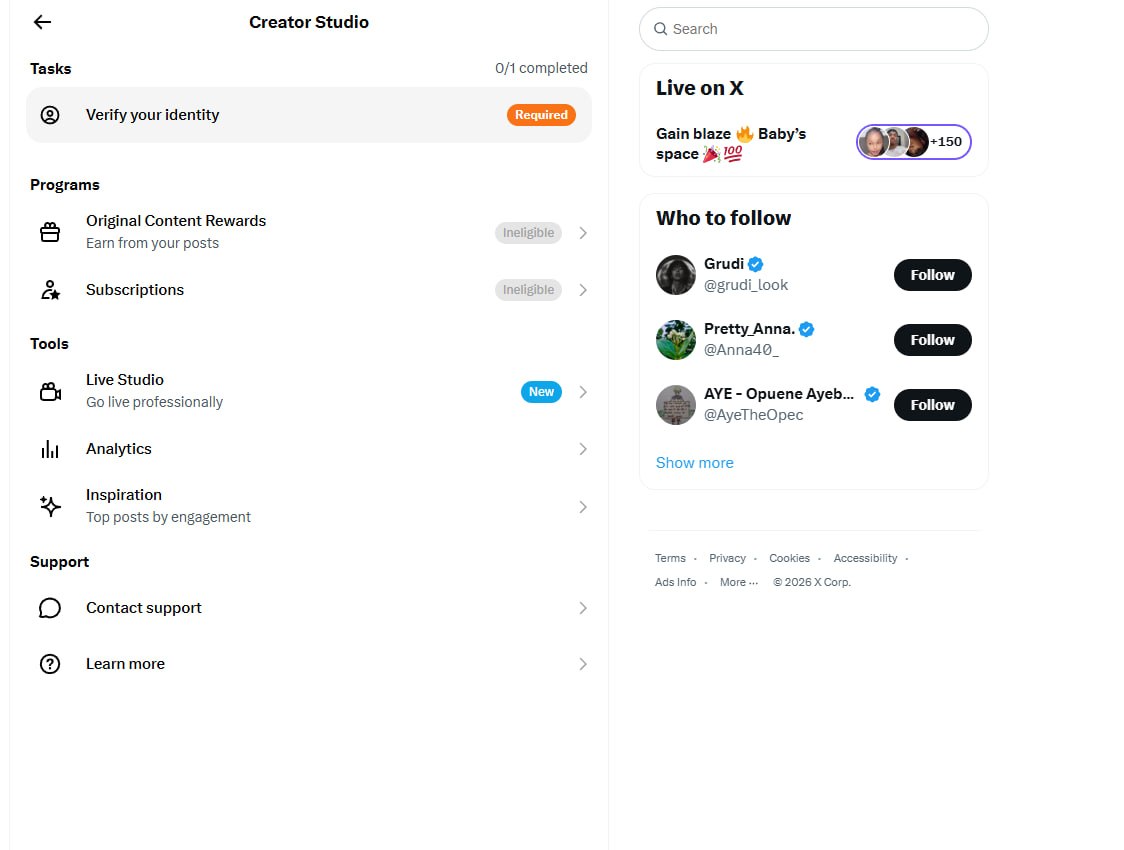
Task: Click the Verify your identity person icon
Action: coord(49,115)
